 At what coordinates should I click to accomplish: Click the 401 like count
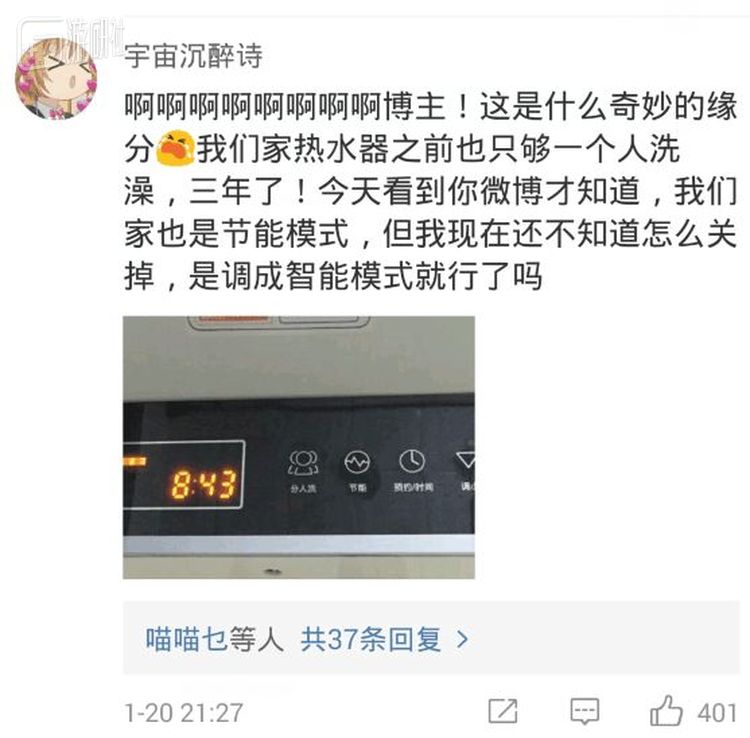717,713
